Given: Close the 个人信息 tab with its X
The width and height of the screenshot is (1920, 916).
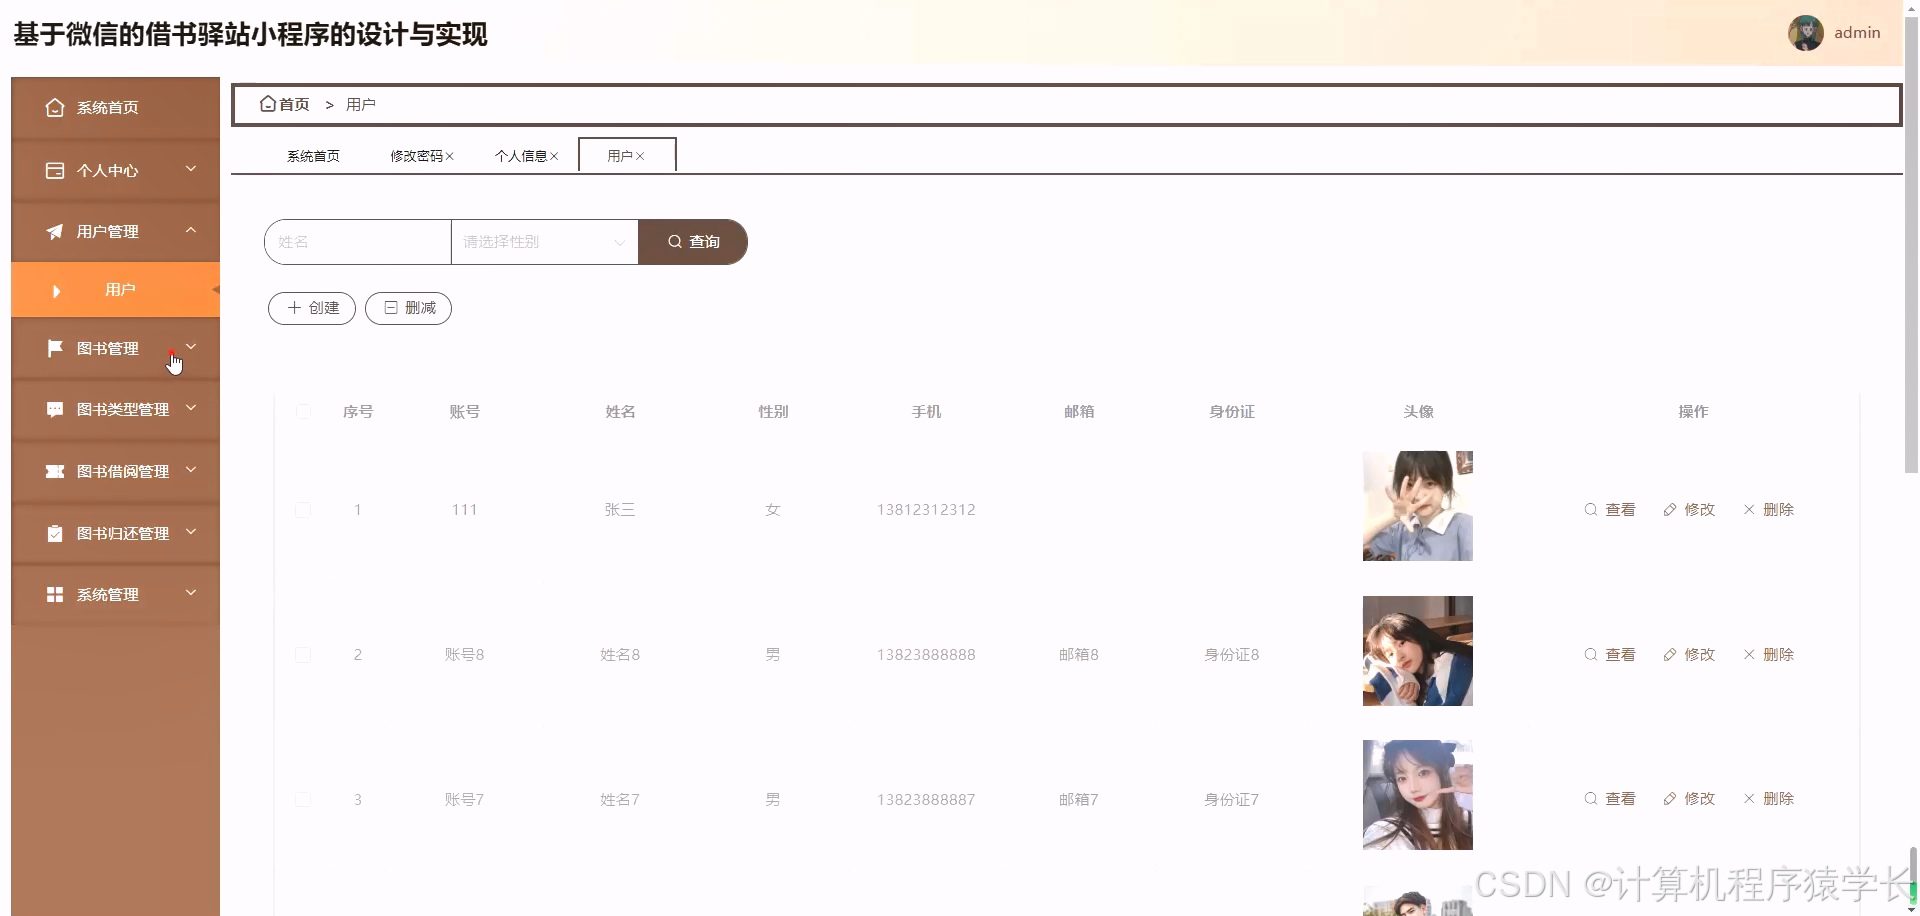Looking at the screenshot, I should pyautogui.click(x=554, y=156).
